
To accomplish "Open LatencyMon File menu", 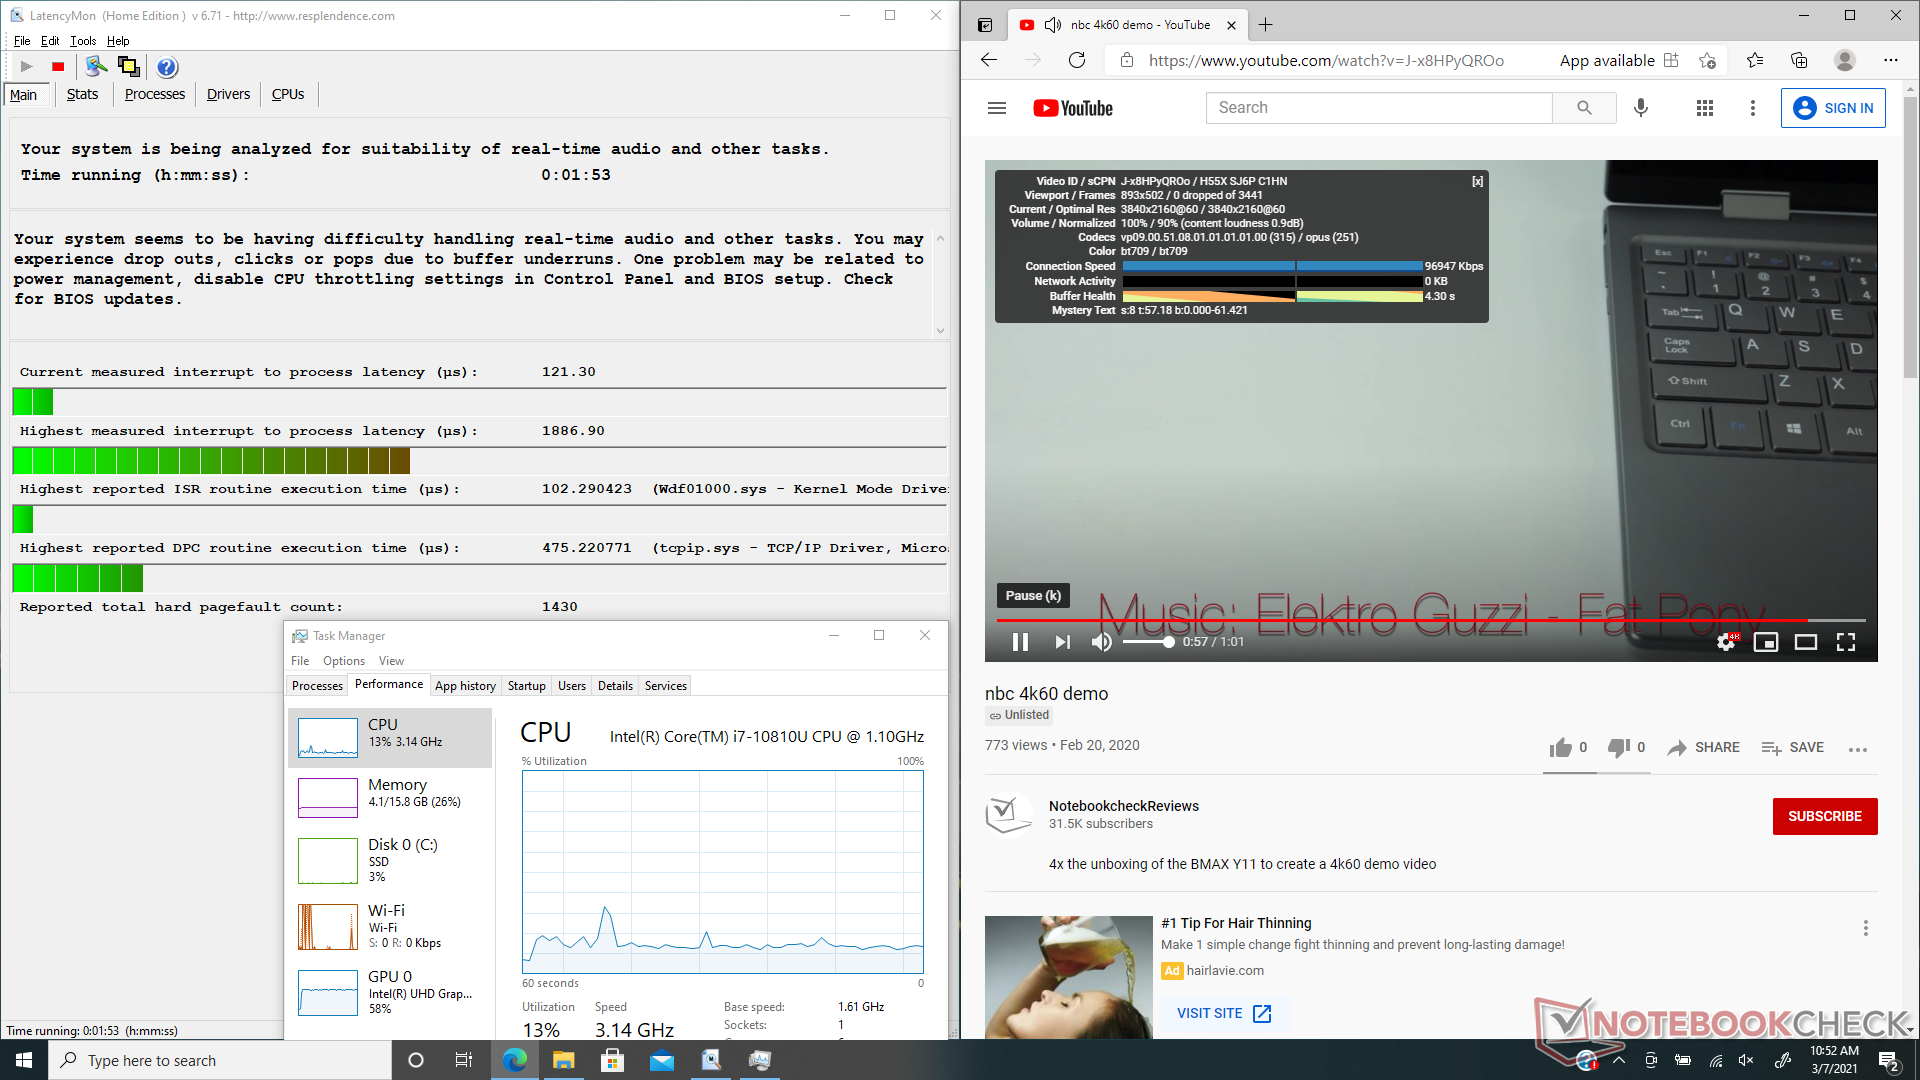I will tap(22, 41).
